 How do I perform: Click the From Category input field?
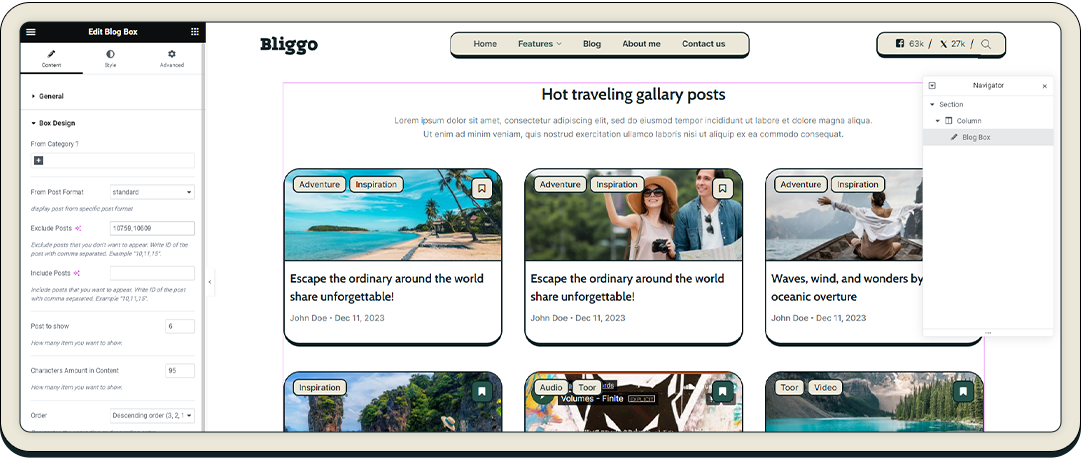click(112, 161)
